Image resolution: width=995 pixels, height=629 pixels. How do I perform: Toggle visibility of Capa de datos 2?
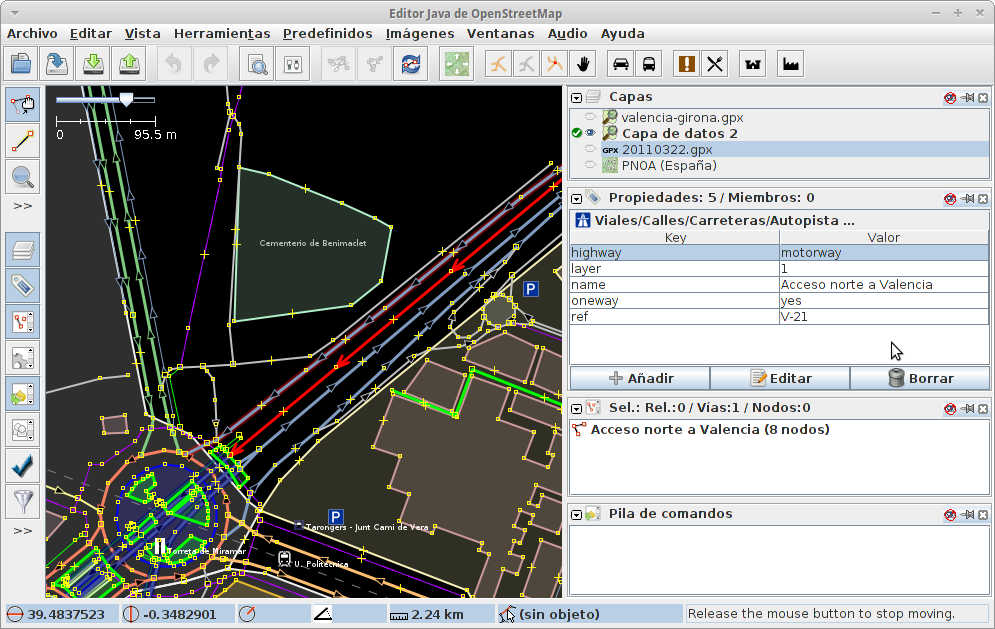point(590,133)
